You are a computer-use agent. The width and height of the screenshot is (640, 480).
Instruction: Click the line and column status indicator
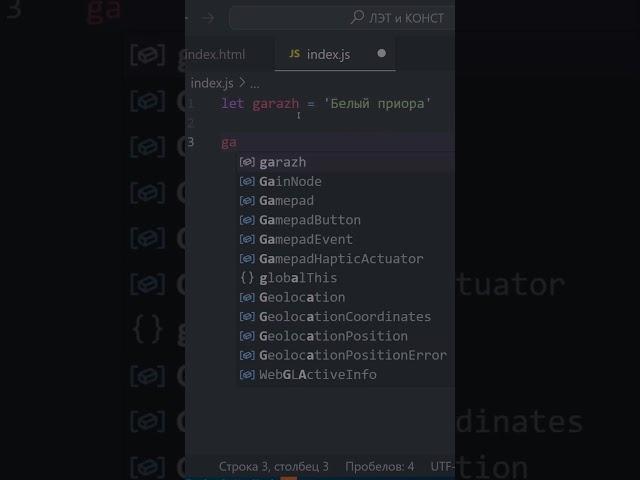(273, 466)
